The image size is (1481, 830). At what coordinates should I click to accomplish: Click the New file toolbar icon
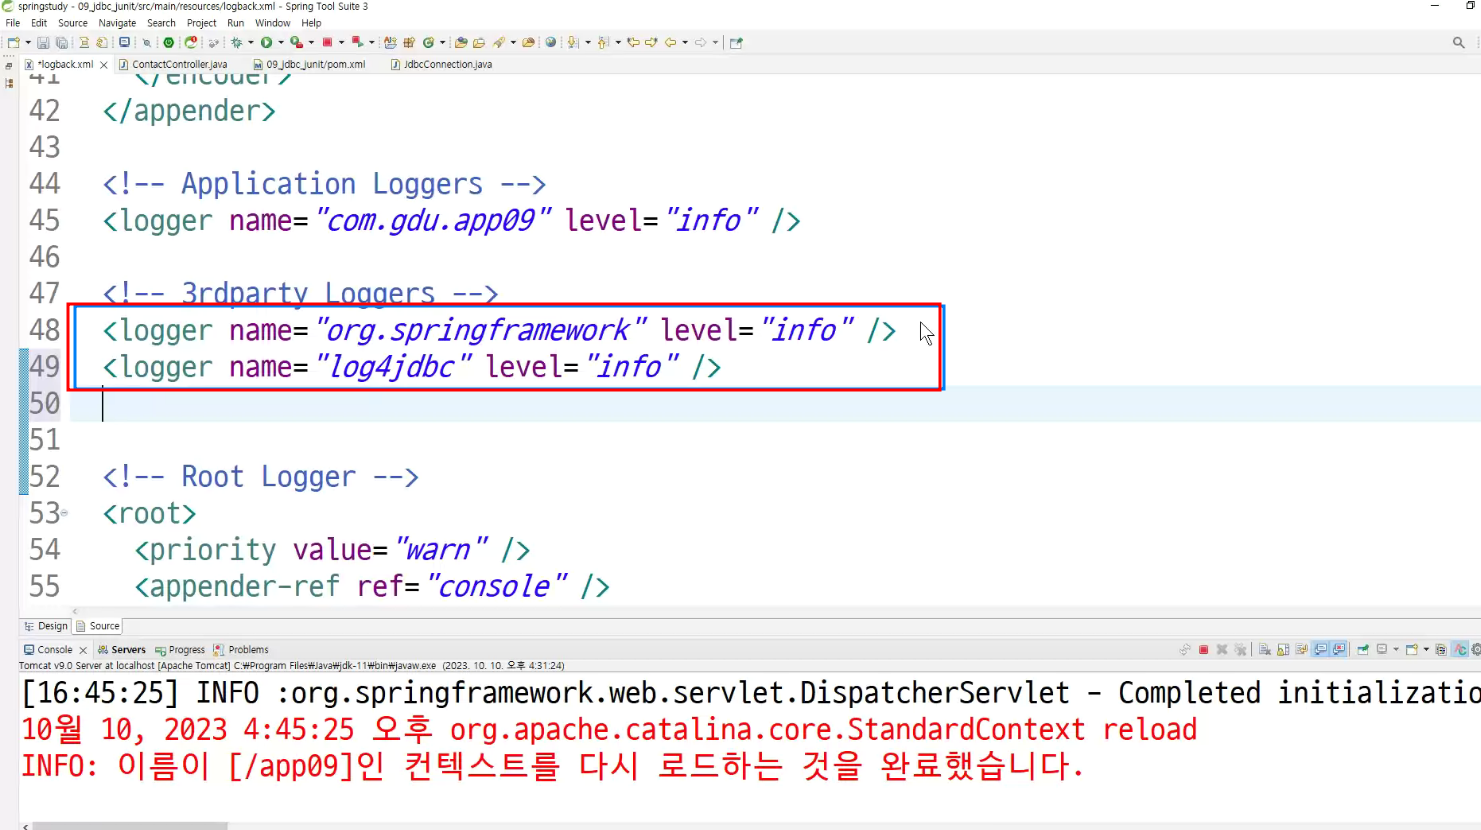[13, 42]
